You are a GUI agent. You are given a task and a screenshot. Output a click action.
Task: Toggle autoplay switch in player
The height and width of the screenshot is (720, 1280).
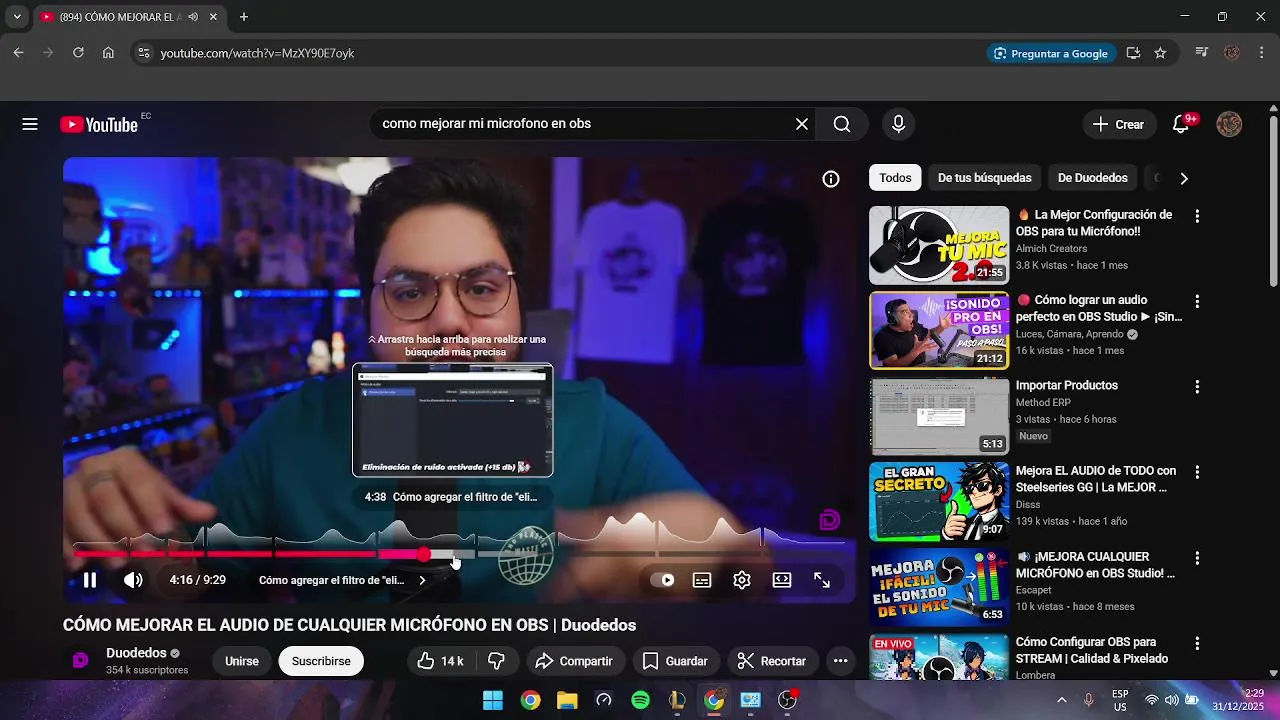coord(662,580)
